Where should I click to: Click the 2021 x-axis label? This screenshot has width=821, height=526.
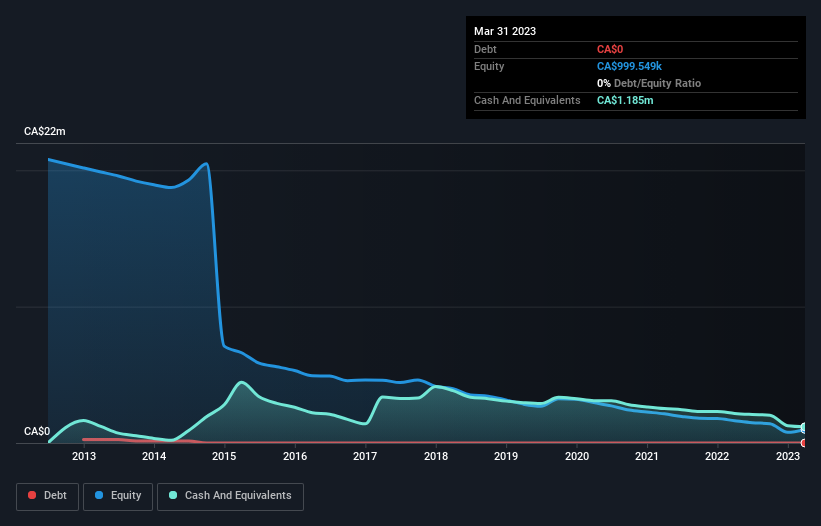647,456
